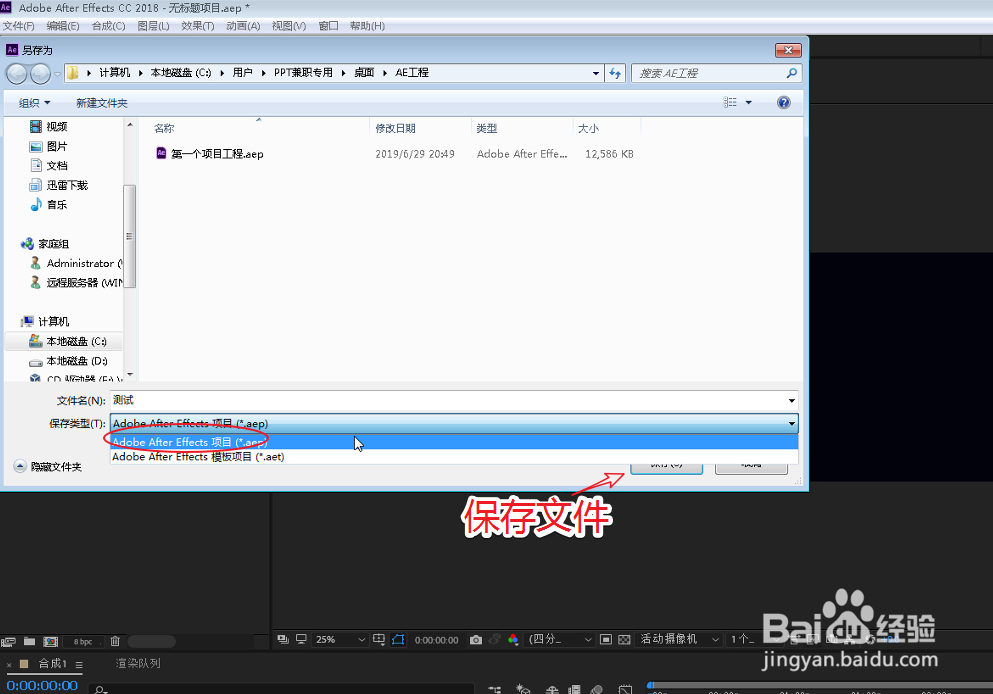
Task: Open the 保存类型 combo box arrow
Action: (792, 424)
